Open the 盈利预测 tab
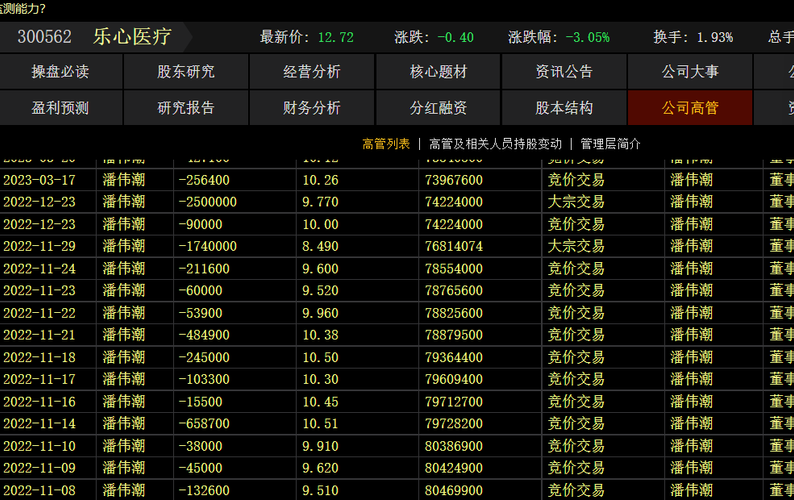Image resolution: width=794 pixels, height=500 pixels. (x=60, y=108)
